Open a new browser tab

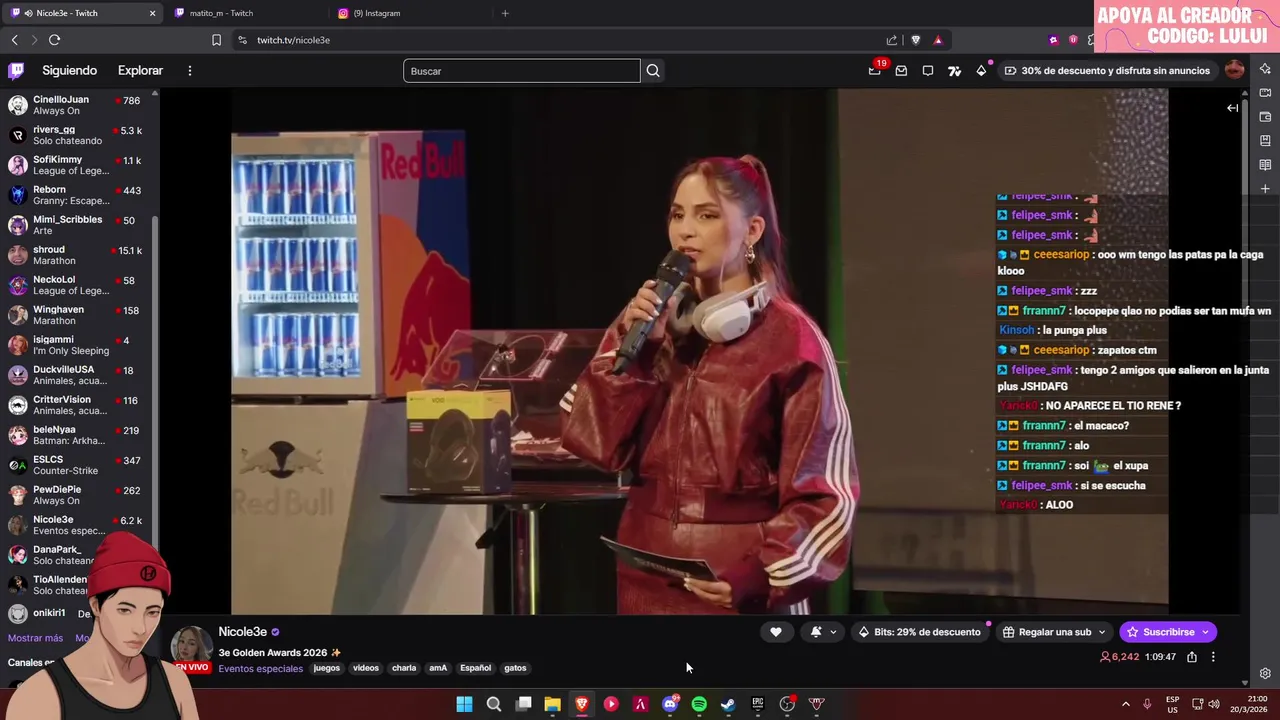coord(505,13)
